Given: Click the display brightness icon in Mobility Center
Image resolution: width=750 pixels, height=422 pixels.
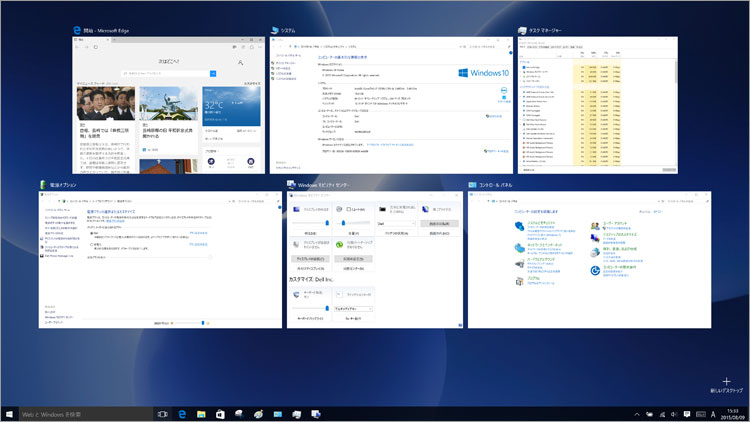Looking at the screenshot, I should tap(297, 209).
